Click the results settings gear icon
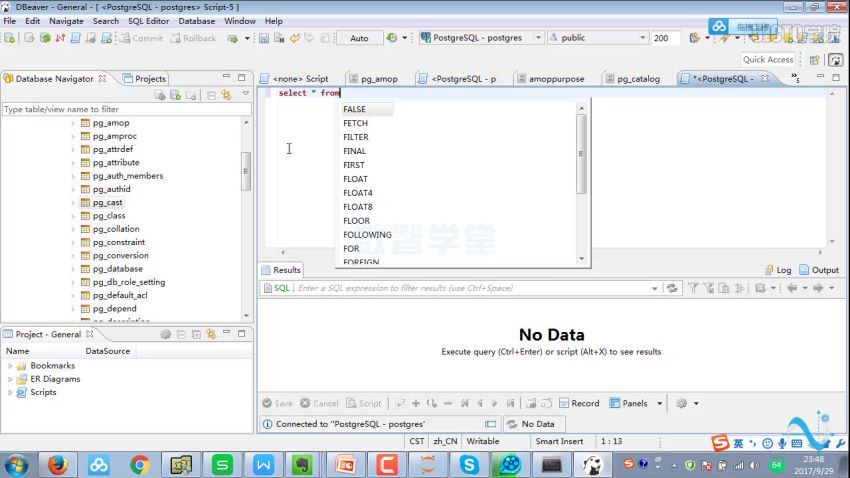850x478 pixels. pos(760,288)
